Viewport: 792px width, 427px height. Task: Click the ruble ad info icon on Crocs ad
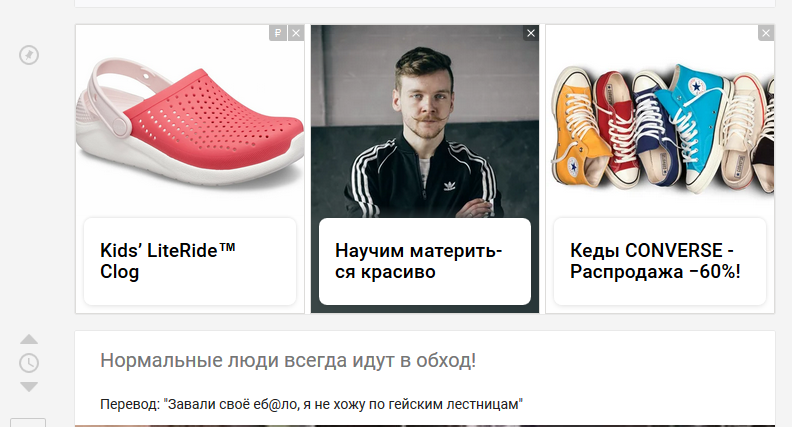pyautogui.click(x=278, y=33)
